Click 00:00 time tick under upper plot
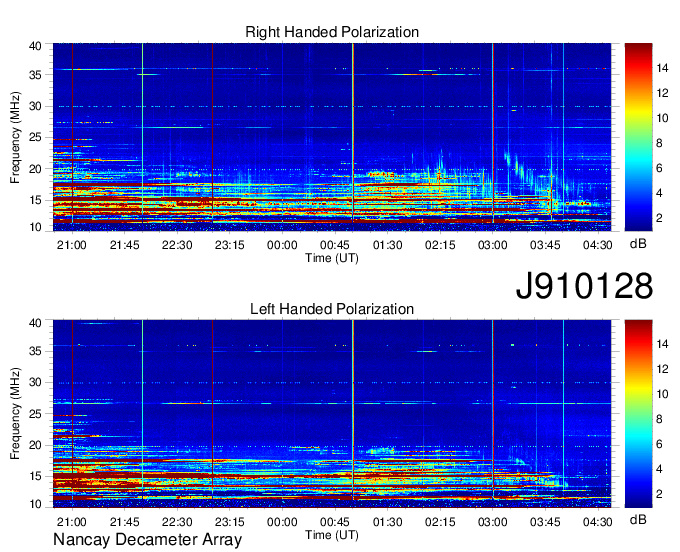 [x=282, y=245]
